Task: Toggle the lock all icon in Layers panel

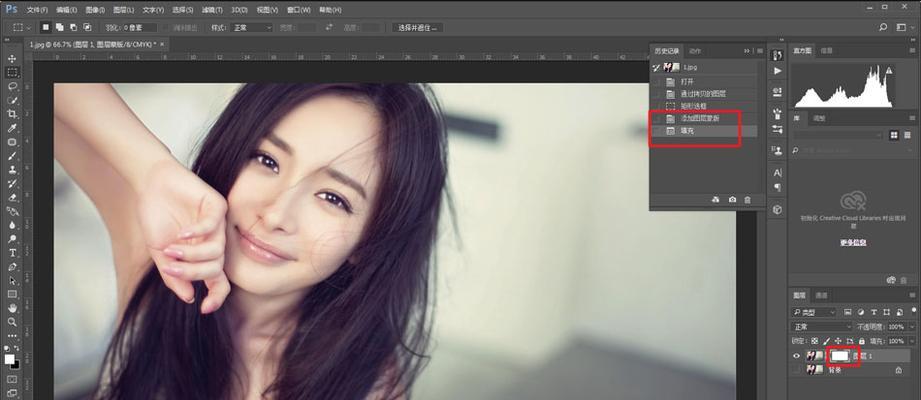Action: tap(861, 341)
